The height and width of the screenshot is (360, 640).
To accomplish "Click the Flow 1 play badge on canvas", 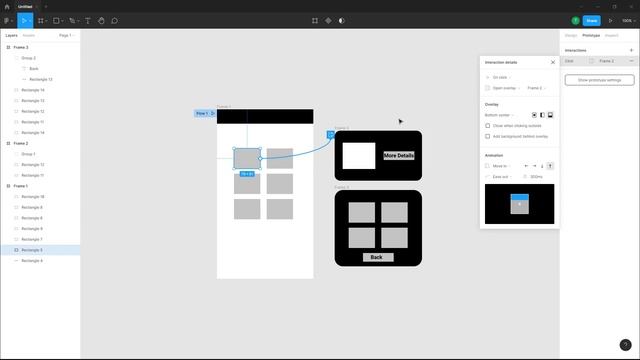I will coord(205,113).
